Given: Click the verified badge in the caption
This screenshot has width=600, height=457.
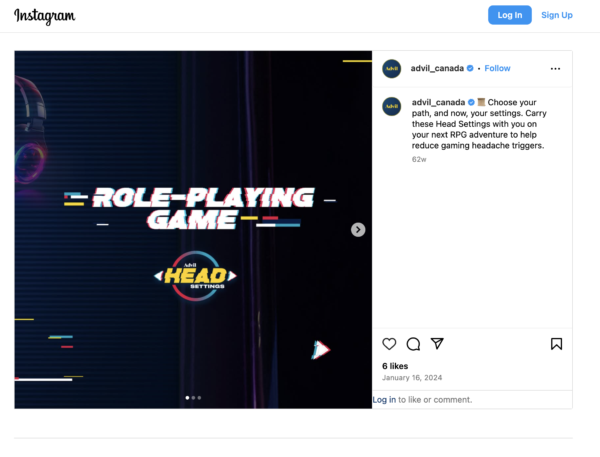Looking at the screenshot, I should (x=471, y=102).
